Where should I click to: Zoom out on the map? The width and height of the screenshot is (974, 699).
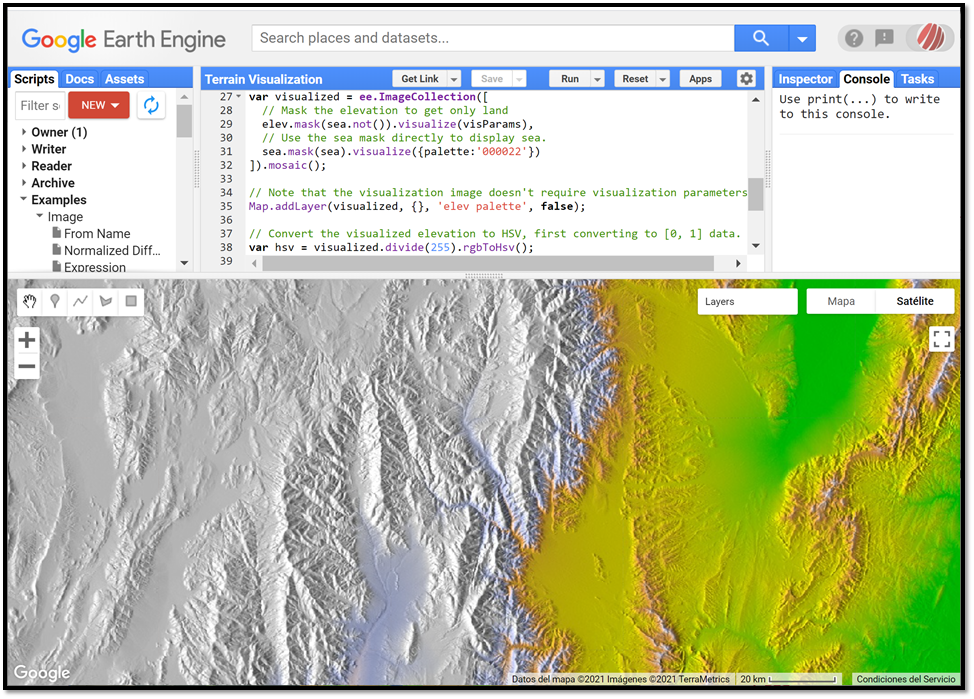click(27, 366)
